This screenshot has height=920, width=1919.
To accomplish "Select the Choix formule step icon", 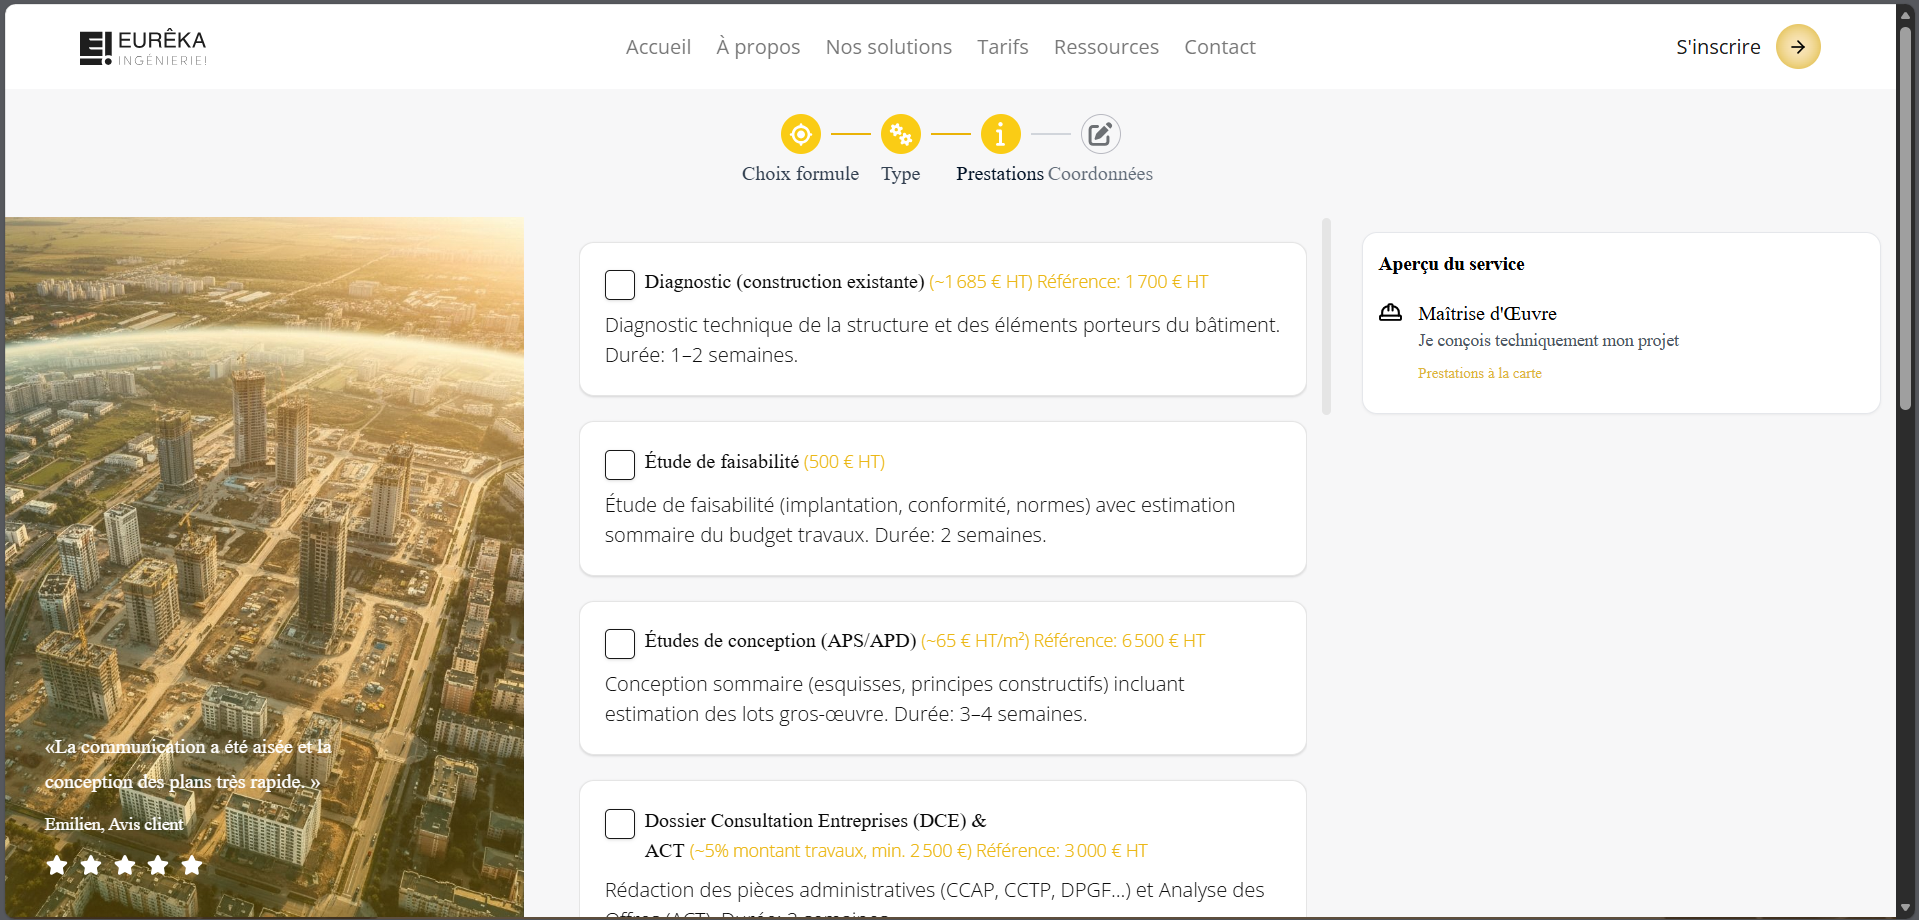I will pyautogui.click(x=800, y=134).
